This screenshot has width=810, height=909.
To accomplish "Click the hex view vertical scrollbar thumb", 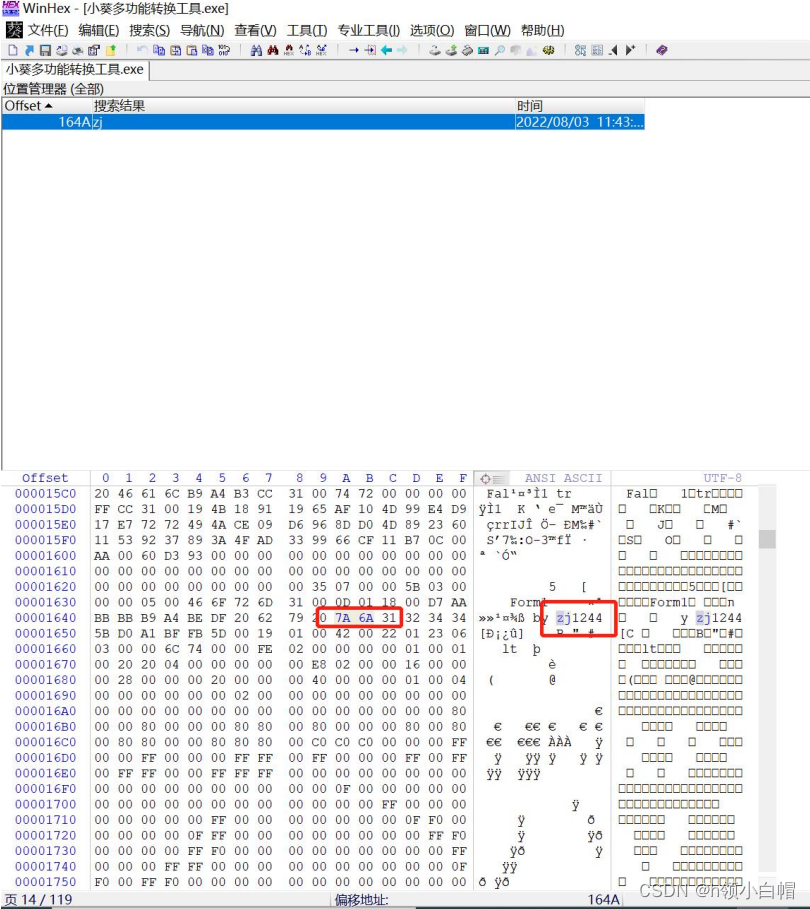I will (x=767, y=539).
